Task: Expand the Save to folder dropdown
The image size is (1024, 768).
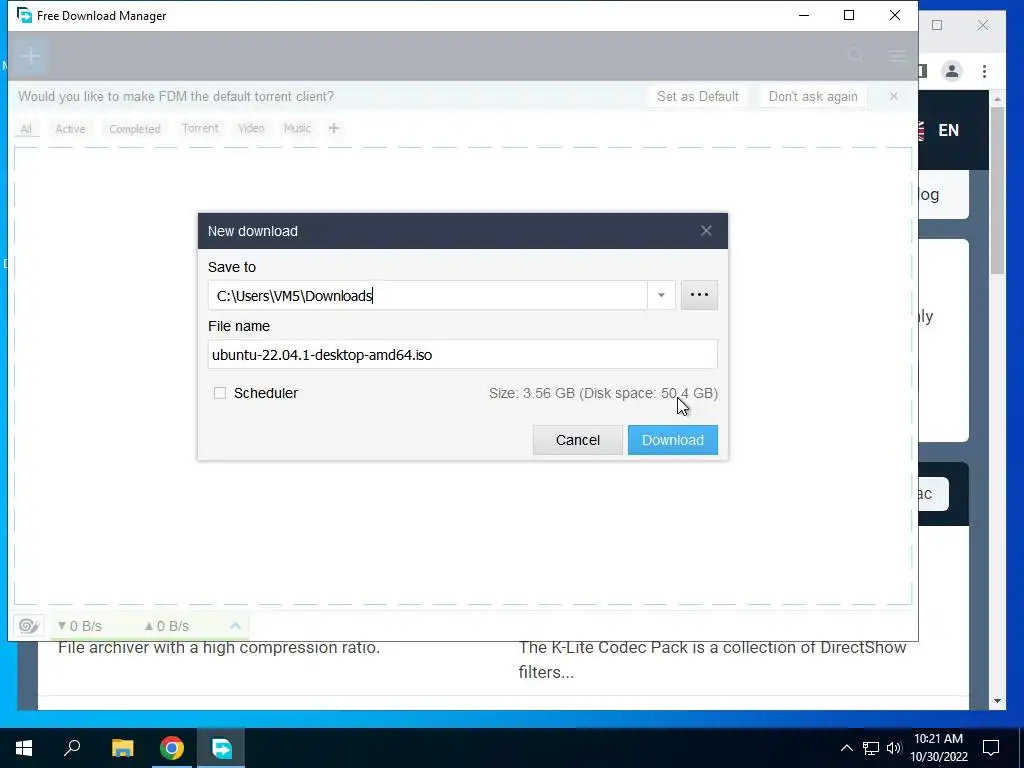Action: tap(661, 295)
